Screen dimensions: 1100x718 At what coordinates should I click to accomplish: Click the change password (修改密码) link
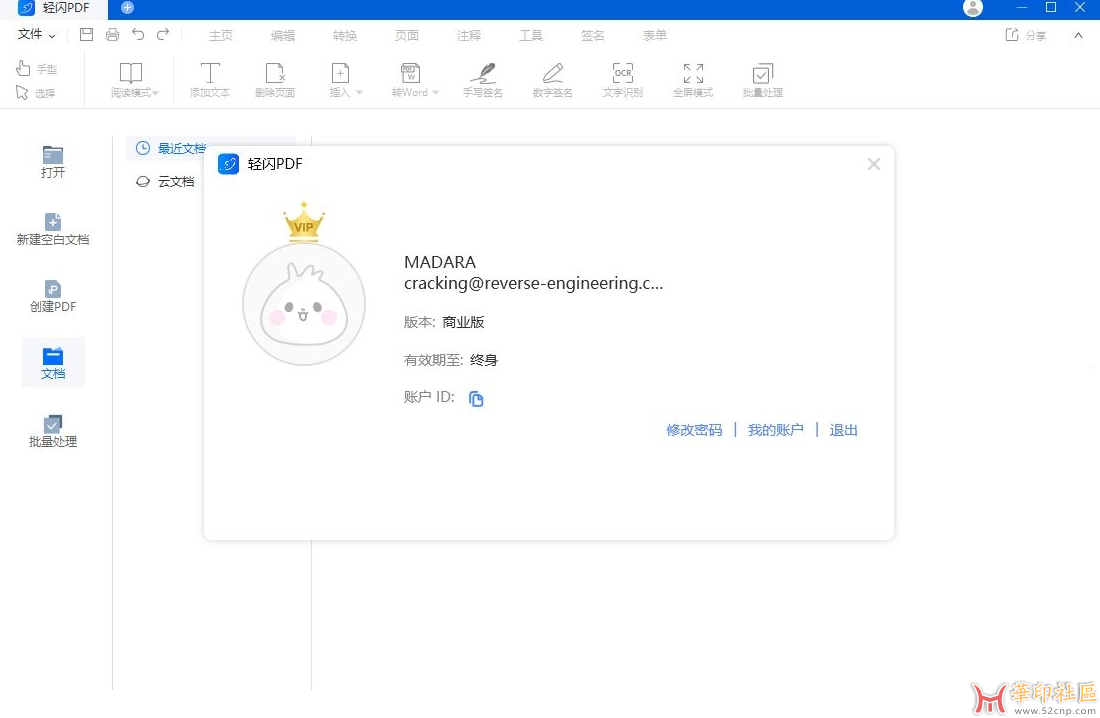click(694, 430)
